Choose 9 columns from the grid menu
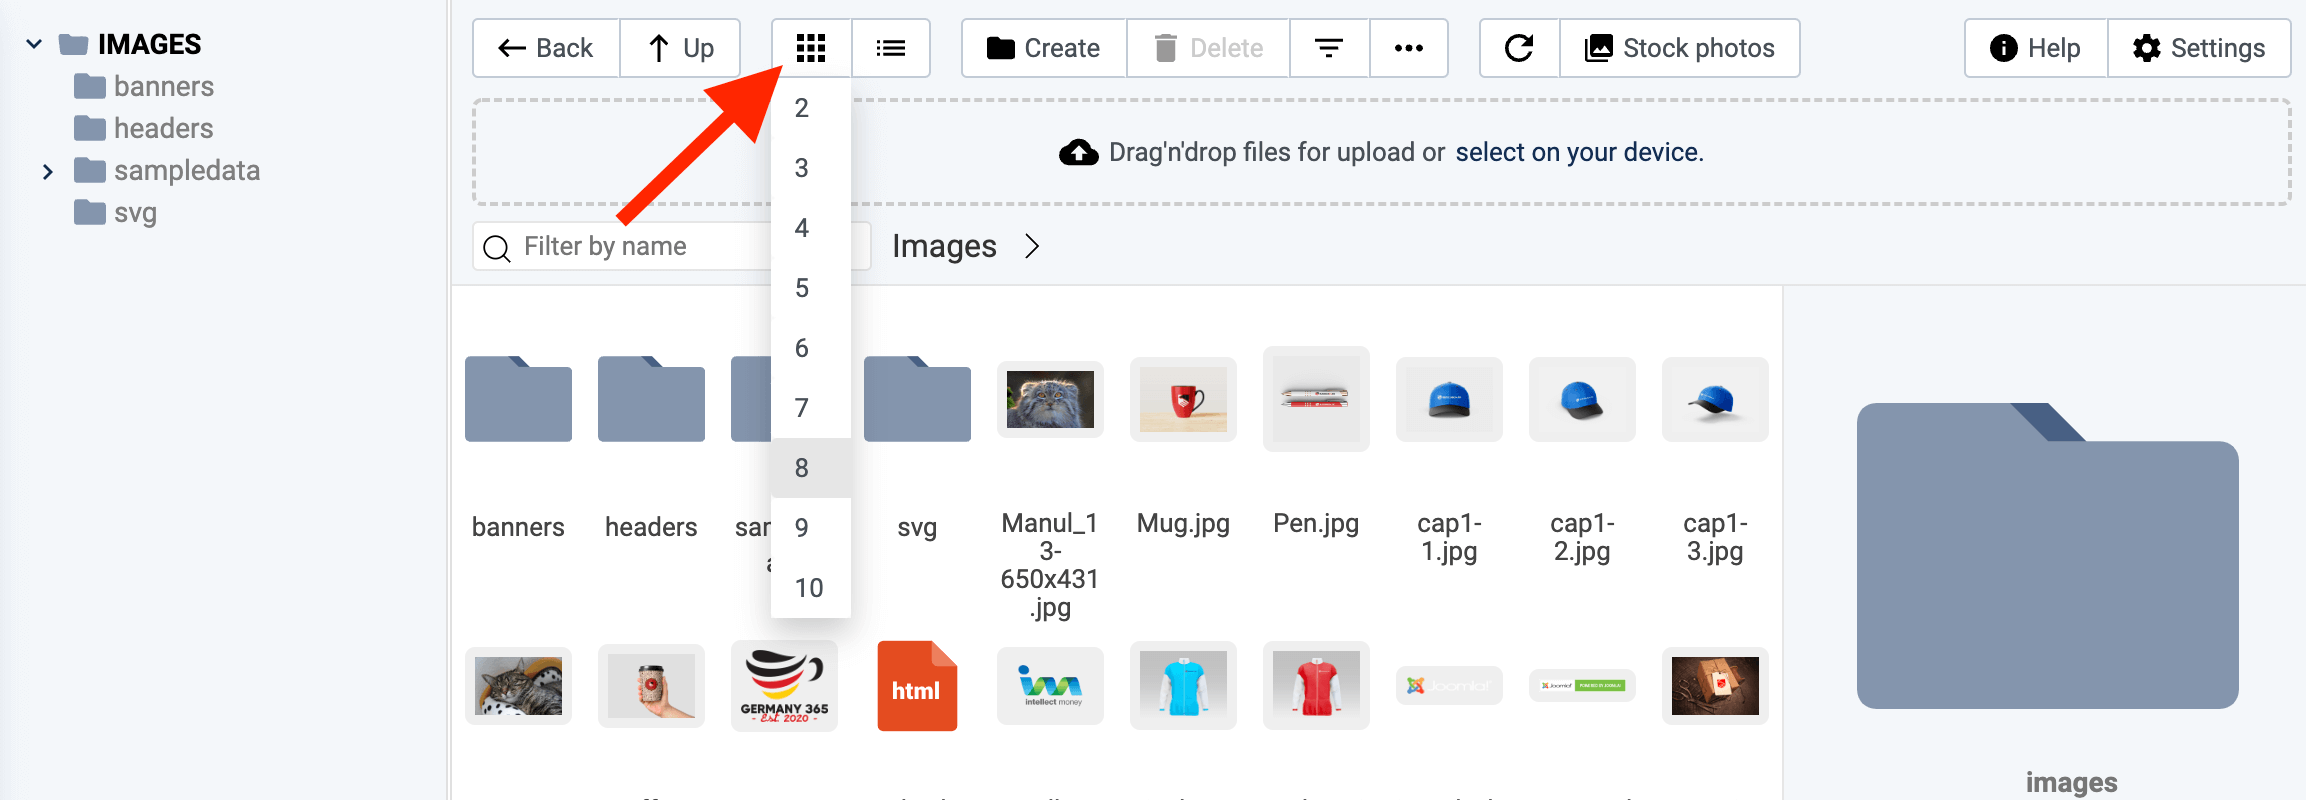Image resolution: width=2306 pixels, height=800 pixels. coord(811,528)
